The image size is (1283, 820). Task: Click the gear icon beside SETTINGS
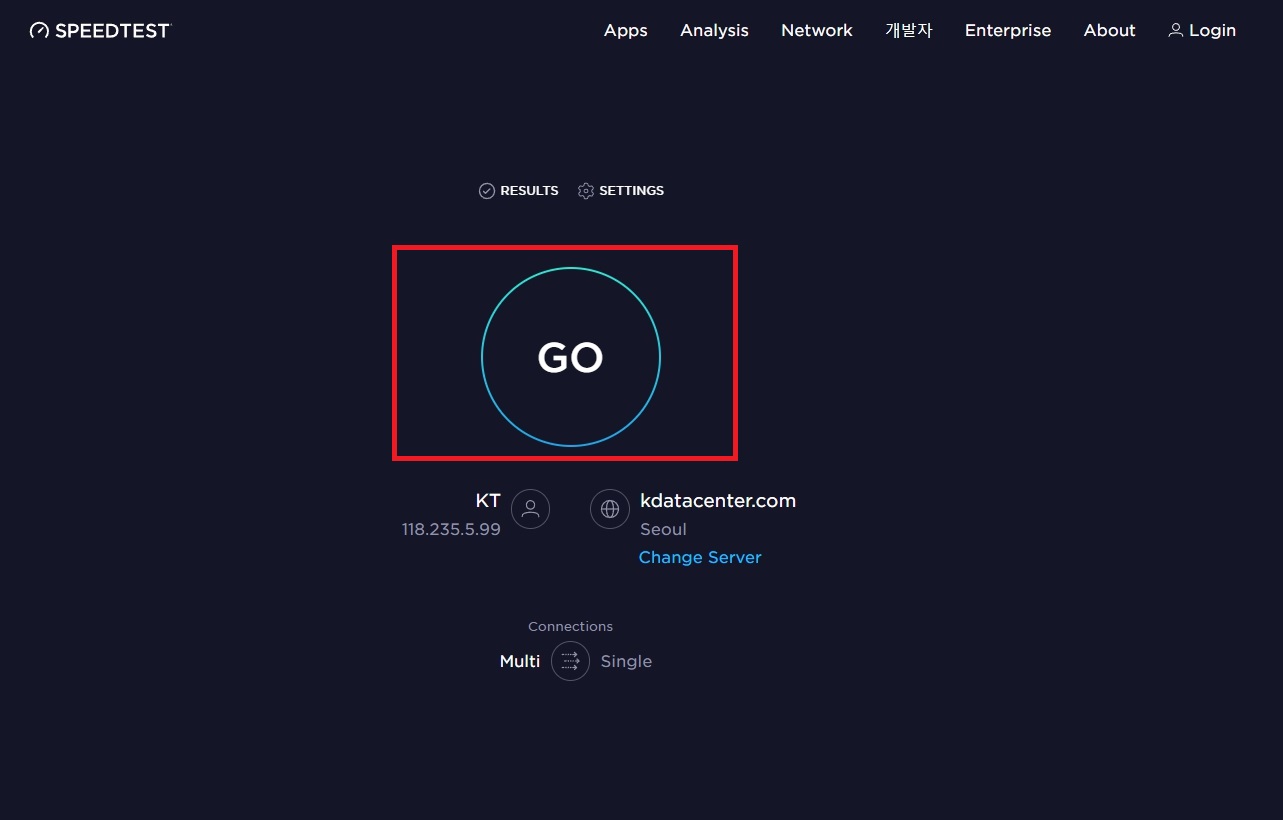click(x=586, y=191)
